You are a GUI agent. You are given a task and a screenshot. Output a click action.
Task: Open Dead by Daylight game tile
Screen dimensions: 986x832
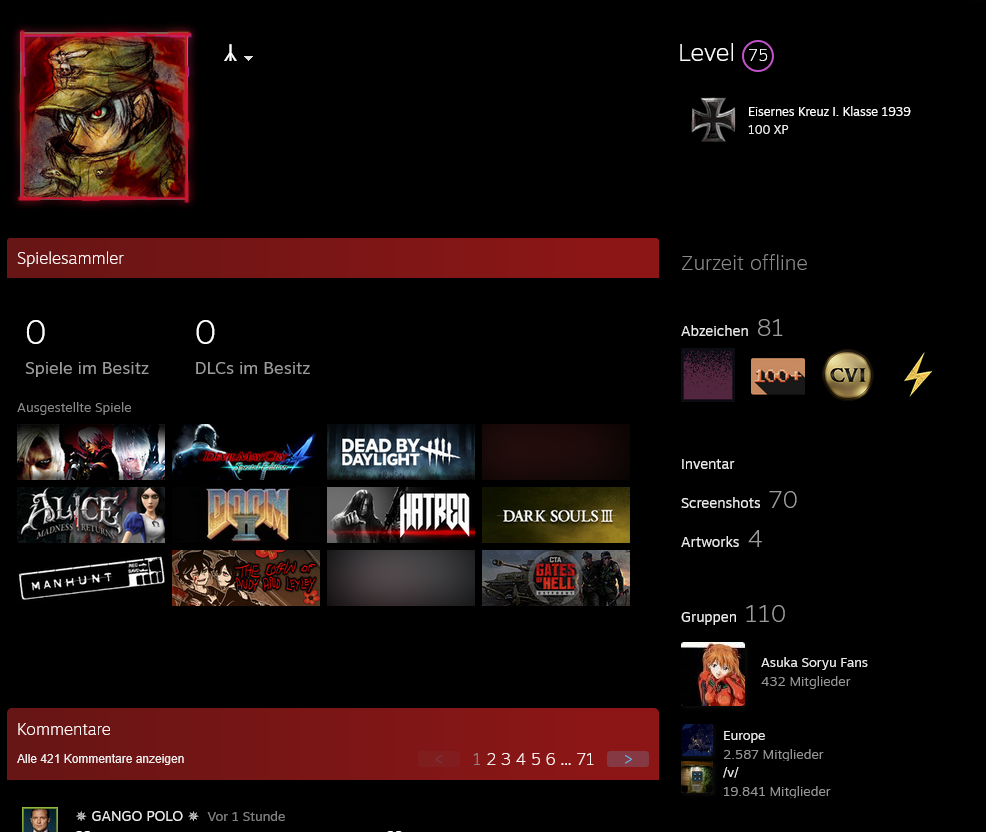[400, 452]
